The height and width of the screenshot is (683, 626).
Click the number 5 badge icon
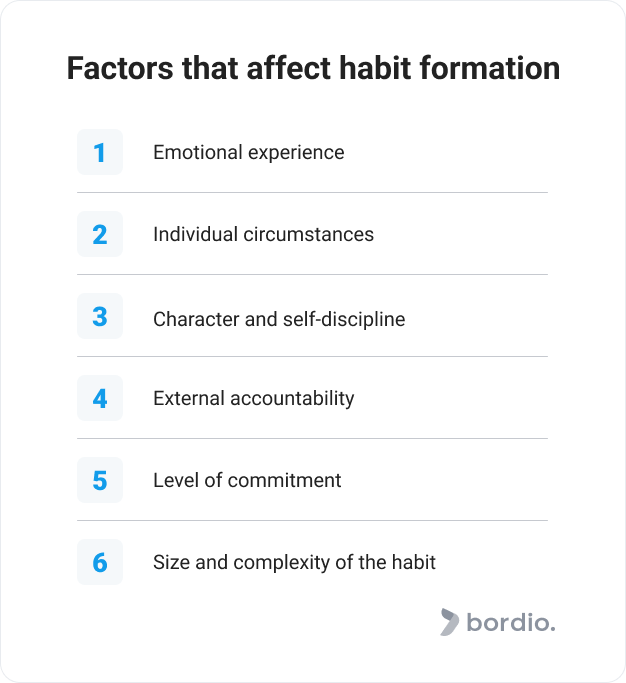[100, 480]
